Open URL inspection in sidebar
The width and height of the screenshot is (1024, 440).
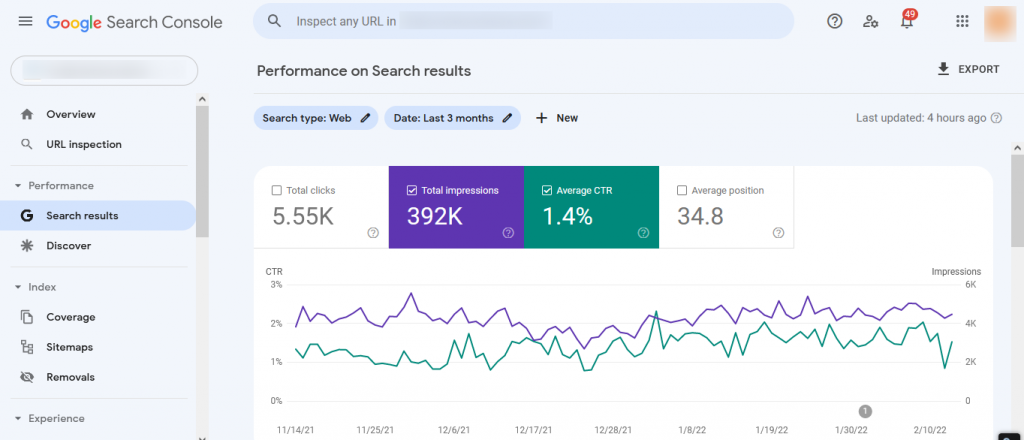(98, 144)
